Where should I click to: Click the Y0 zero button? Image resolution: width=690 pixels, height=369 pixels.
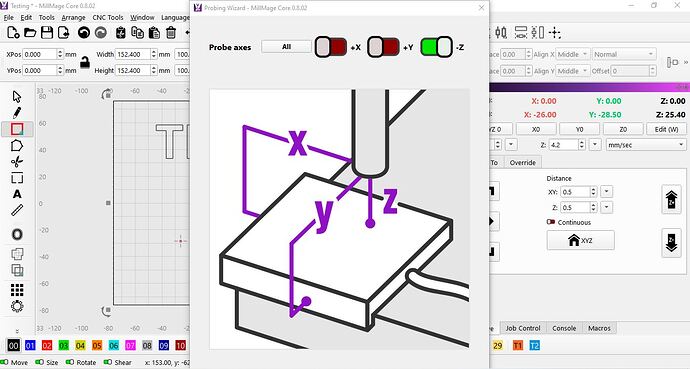(x=579, y=129)
